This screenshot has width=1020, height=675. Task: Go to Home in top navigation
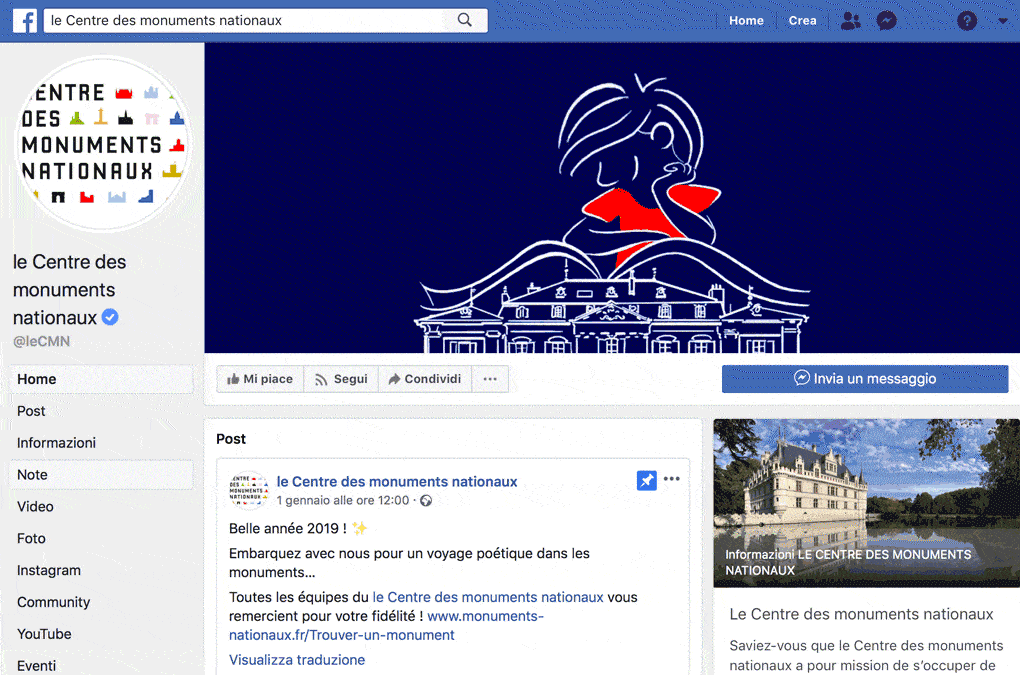coord(746,21)
